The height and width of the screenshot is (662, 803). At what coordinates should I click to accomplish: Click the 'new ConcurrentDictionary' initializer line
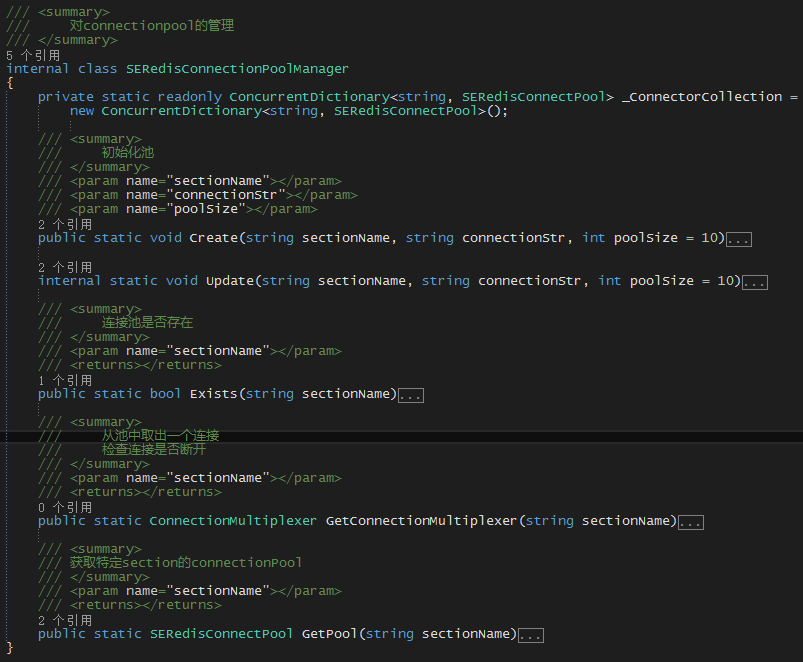pyautogui.click(x=289, y=111)
